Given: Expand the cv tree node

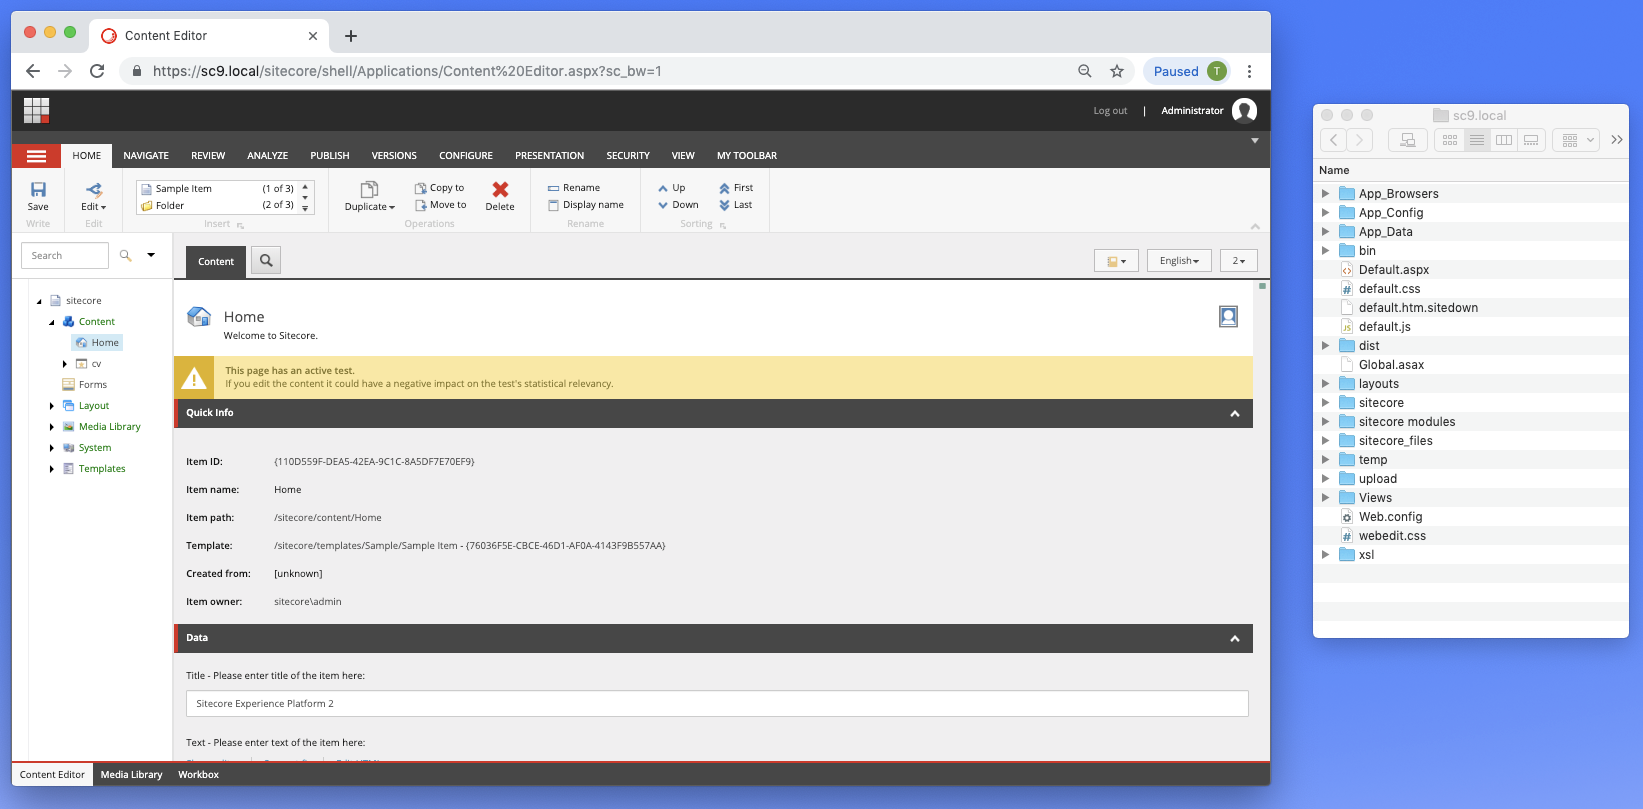Looking at the screenshot, I should point(65,364).
